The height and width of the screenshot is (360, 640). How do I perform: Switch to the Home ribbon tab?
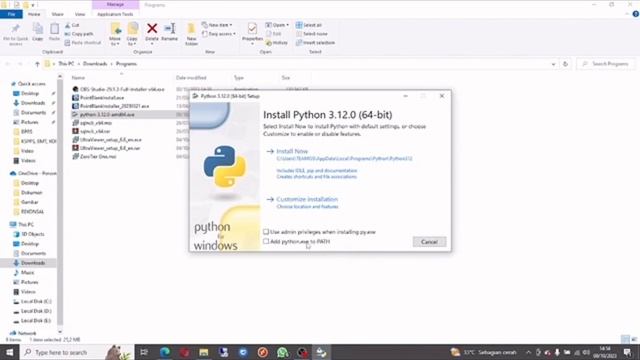(x=34, y=14)
